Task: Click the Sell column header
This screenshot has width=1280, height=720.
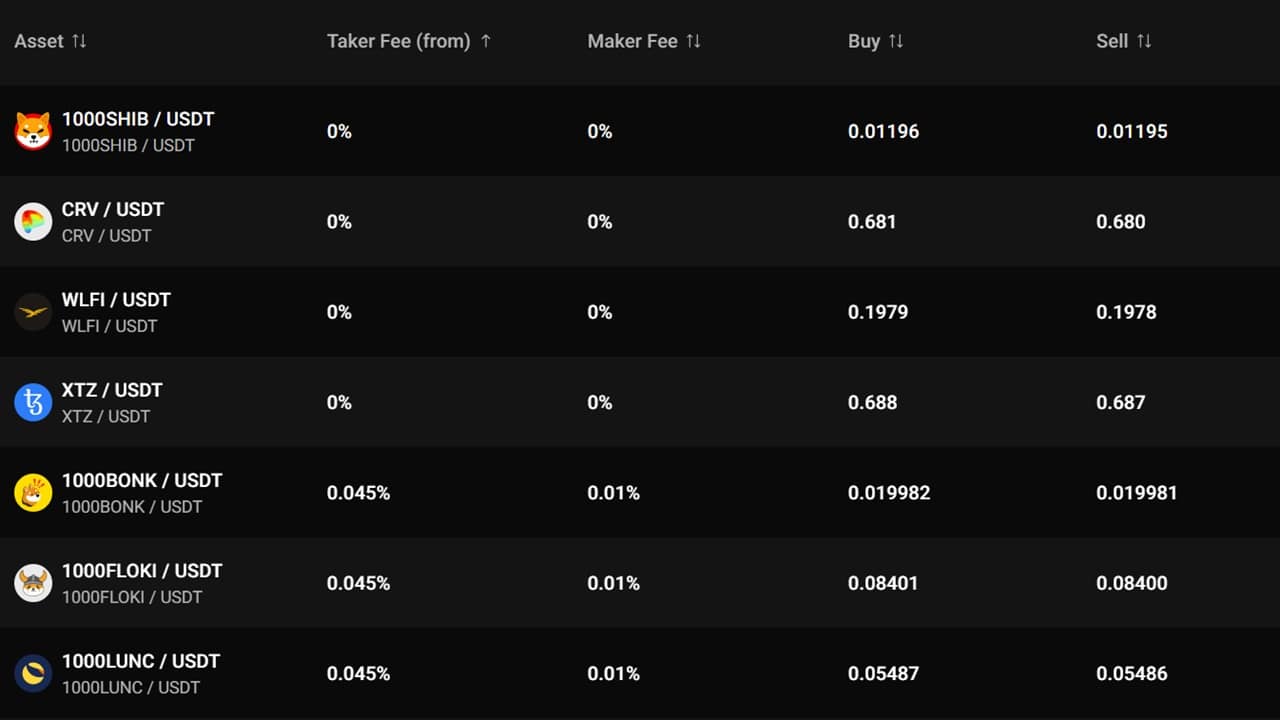Action: [1112, 41]
